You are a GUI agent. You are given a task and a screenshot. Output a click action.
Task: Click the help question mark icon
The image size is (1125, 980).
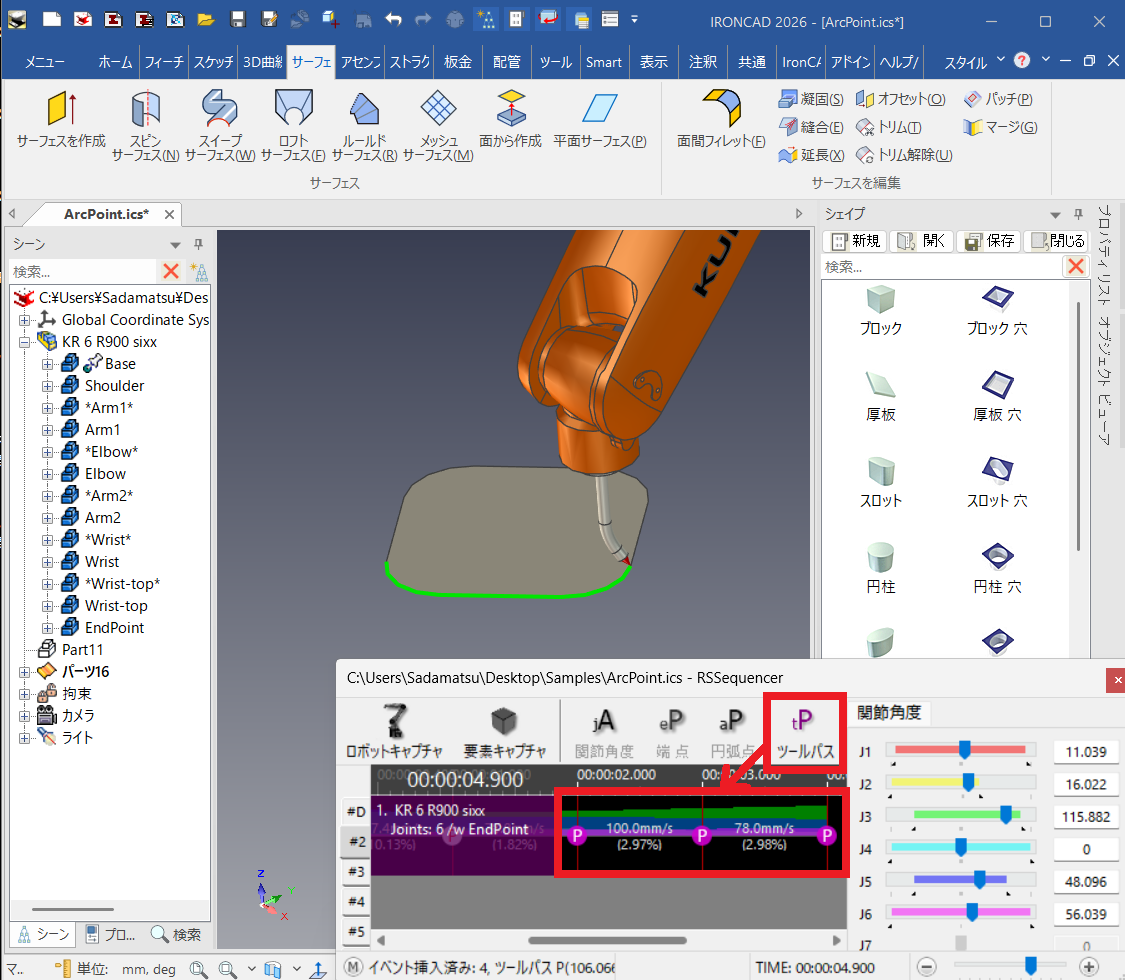1022,60
